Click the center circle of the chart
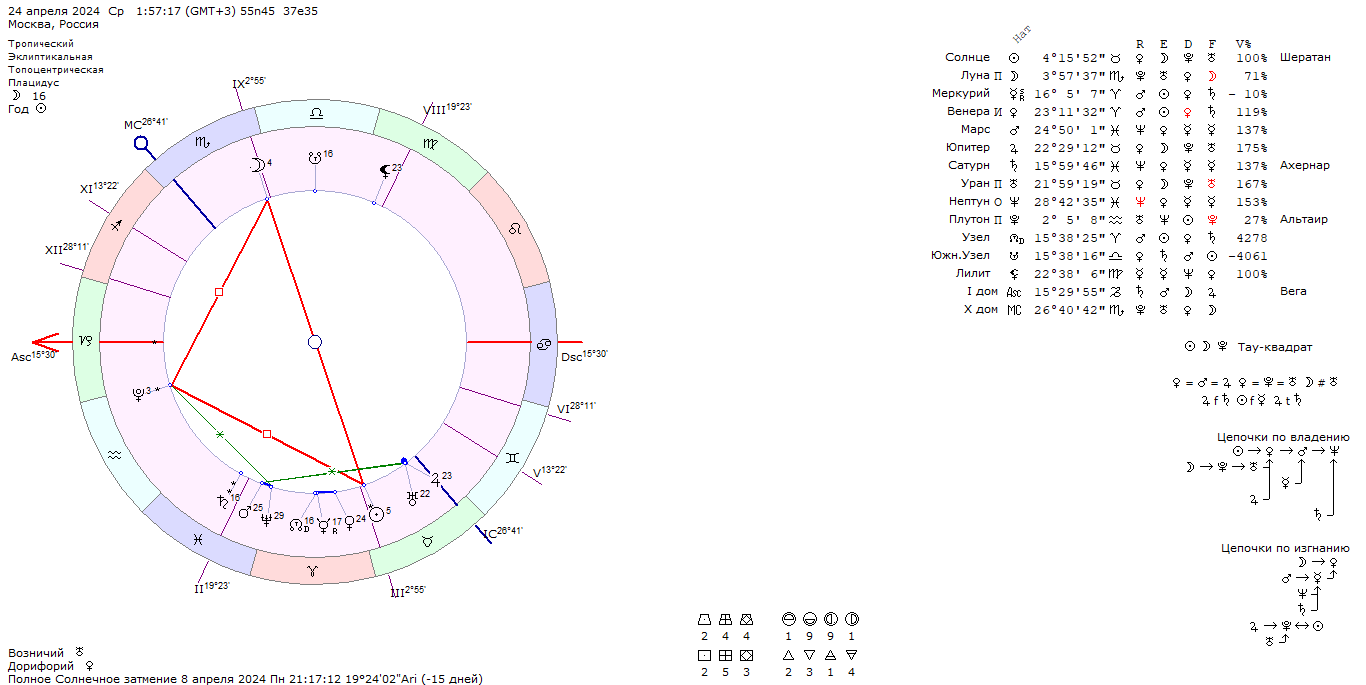1366x685 pixels. (315, 342)
